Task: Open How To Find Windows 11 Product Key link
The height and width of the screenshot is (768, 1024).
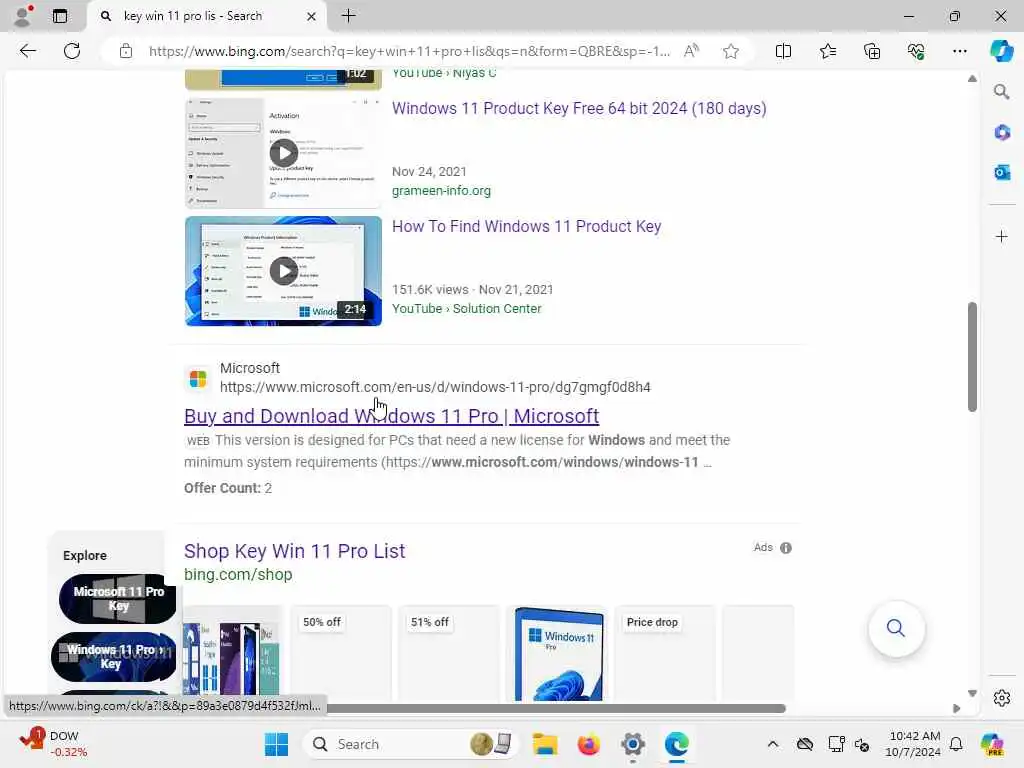Action: click(x=526, y=227)
